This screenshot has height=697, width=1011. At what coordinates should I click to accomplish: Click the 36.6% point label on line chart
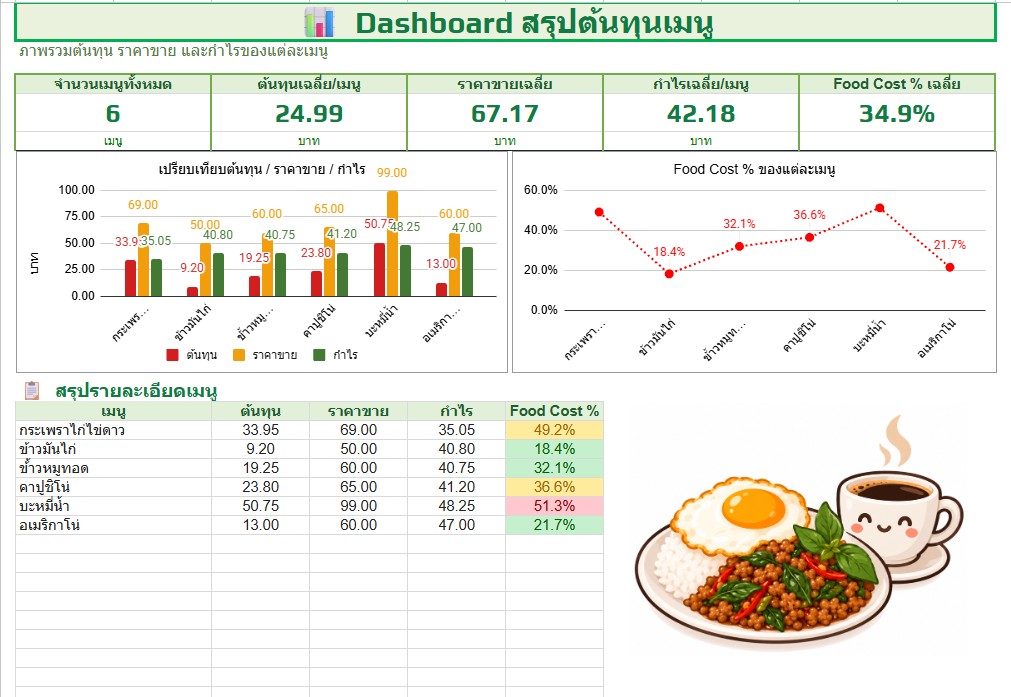click(x=809, y=215)
